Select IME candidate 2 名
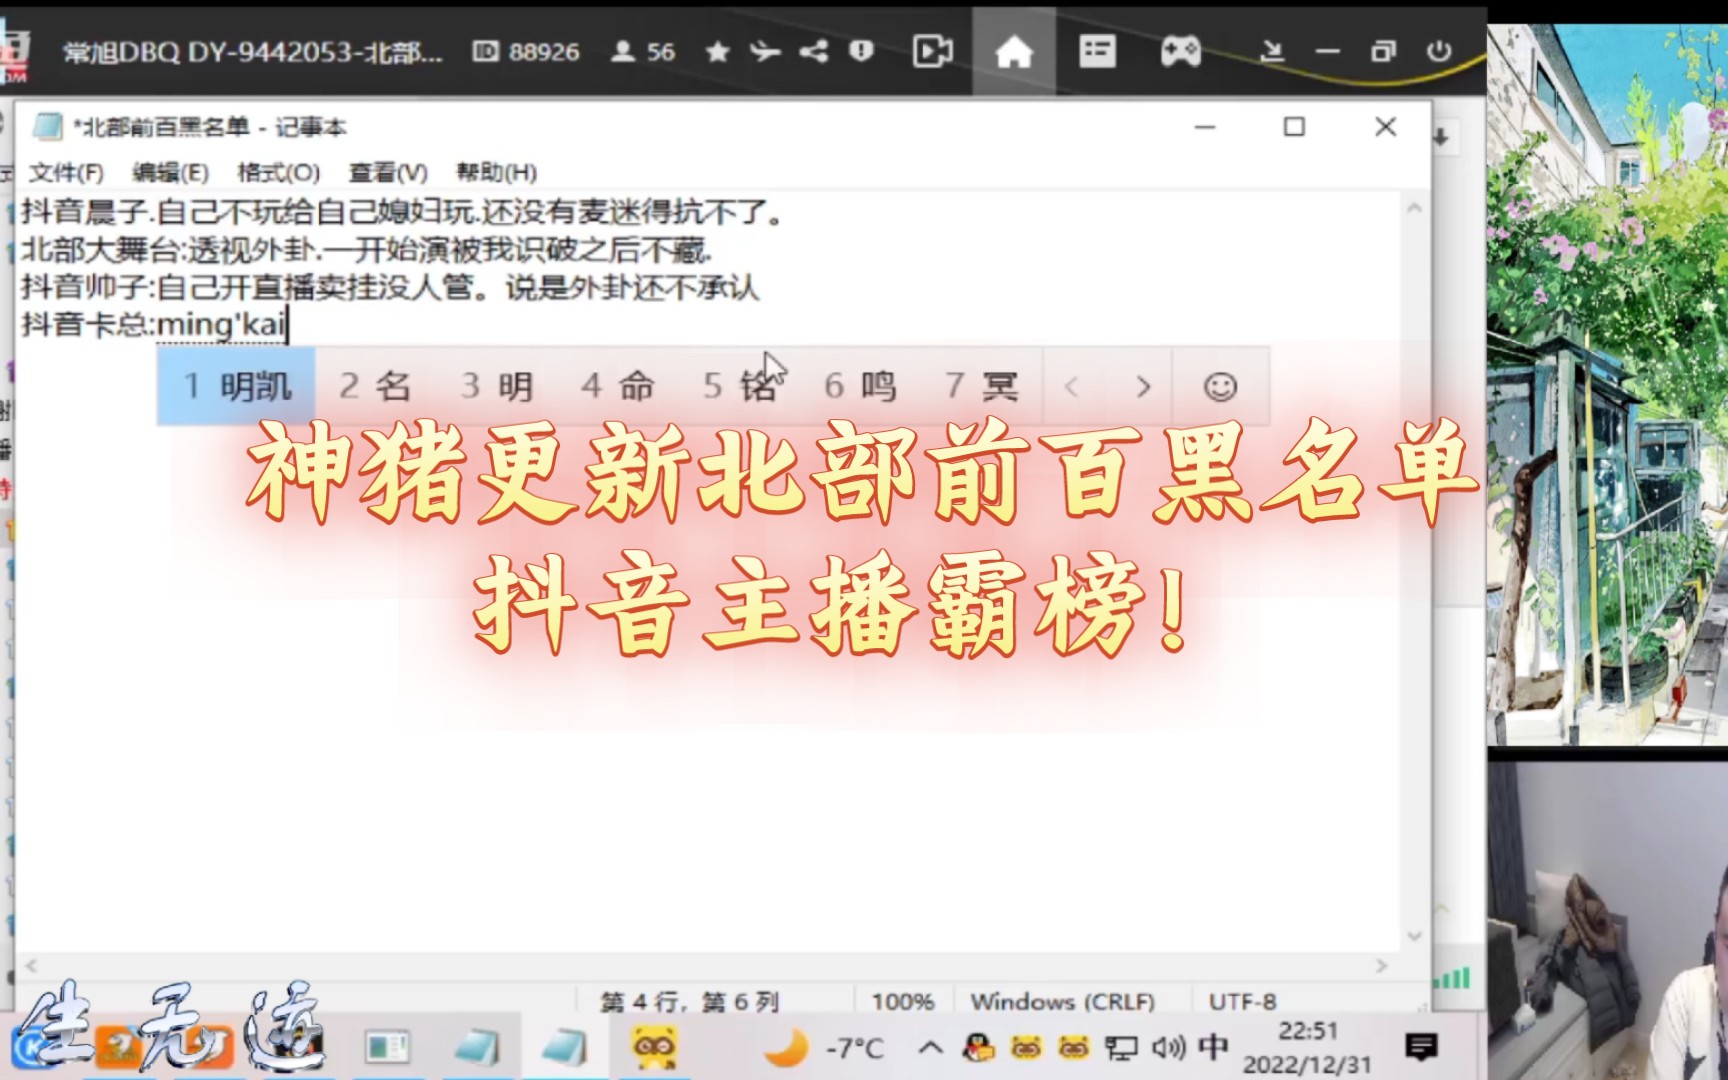Viewport: 1728px width, 1080px height. tap(376, 386)
